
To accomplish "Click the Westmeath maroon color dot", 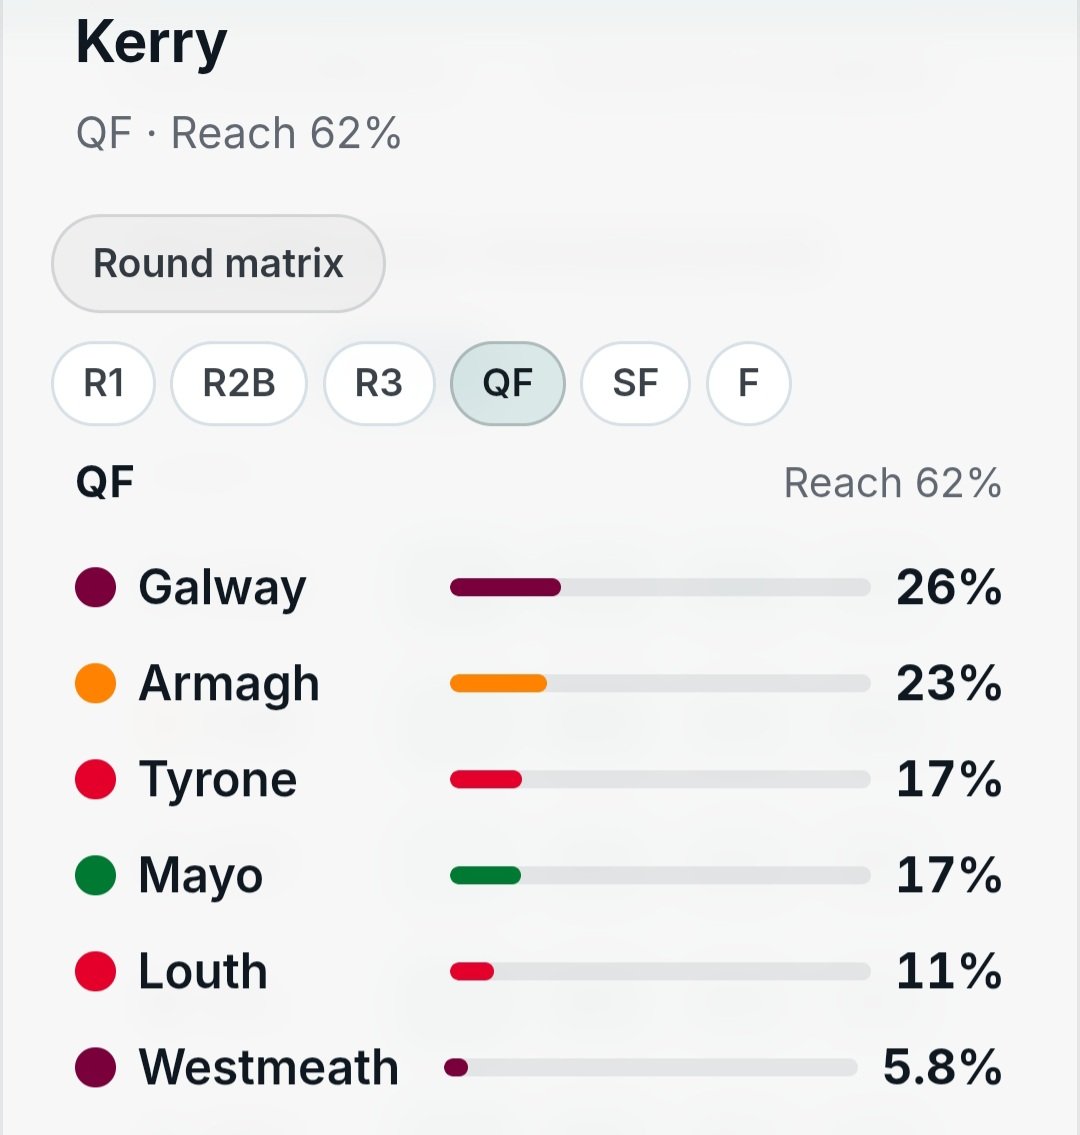I will (x=96, y=1067).
